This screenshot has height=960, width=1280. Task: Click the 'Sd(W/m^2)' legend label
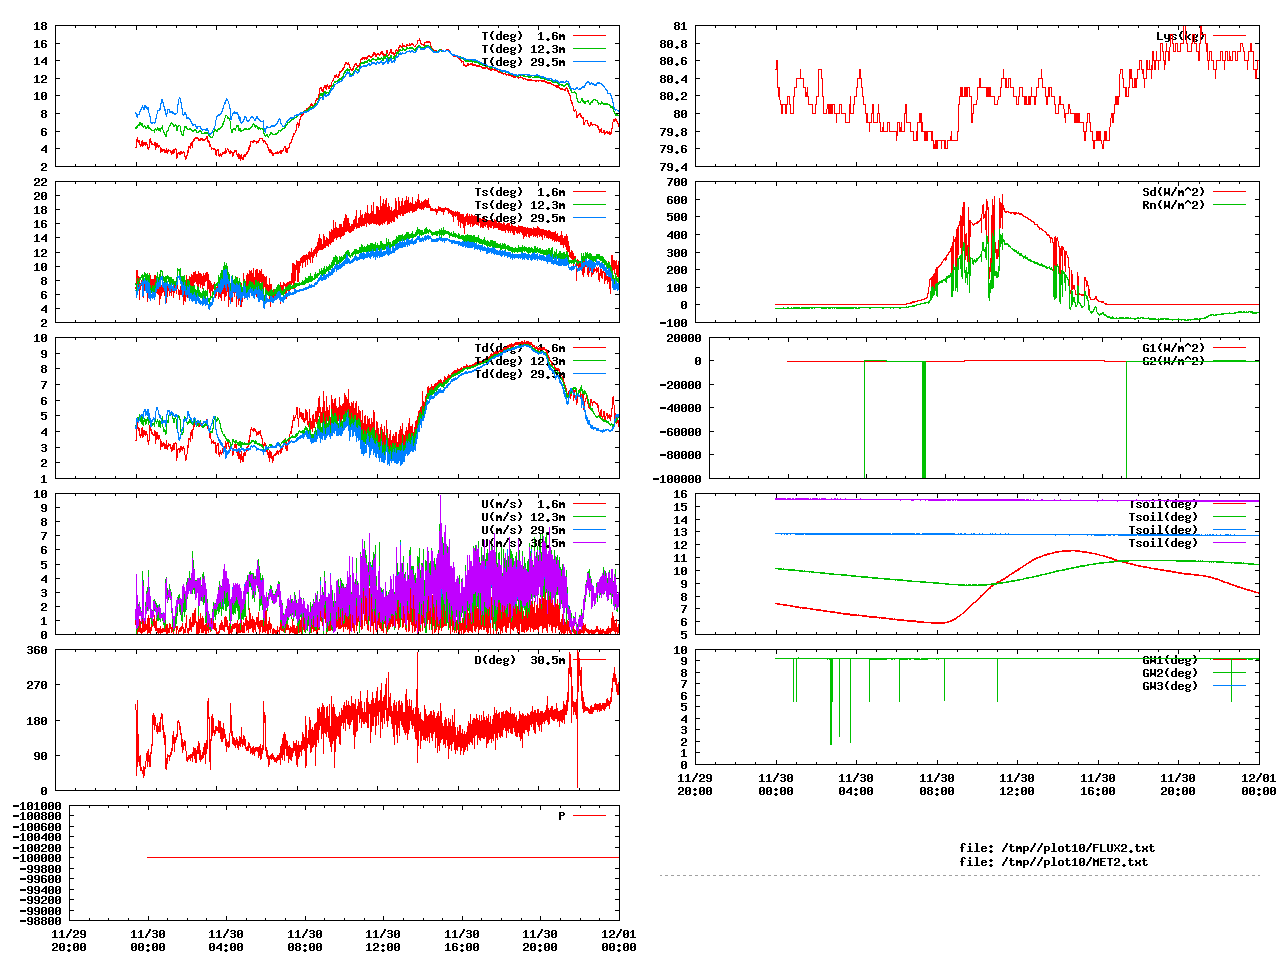pyautogui.click(x=1173, y=192)
